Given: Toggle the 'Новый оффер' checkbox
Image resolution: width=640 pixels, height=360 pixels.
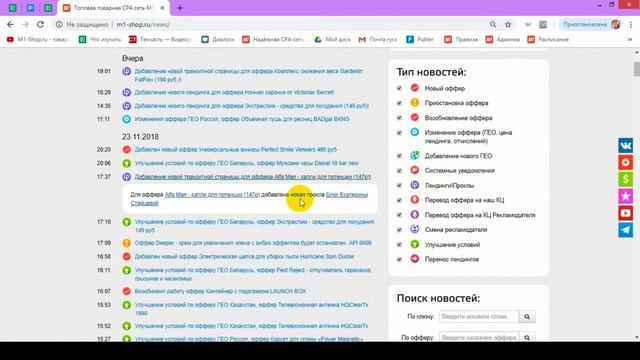Looking at the screenshot, I should (x=399, y=88).
